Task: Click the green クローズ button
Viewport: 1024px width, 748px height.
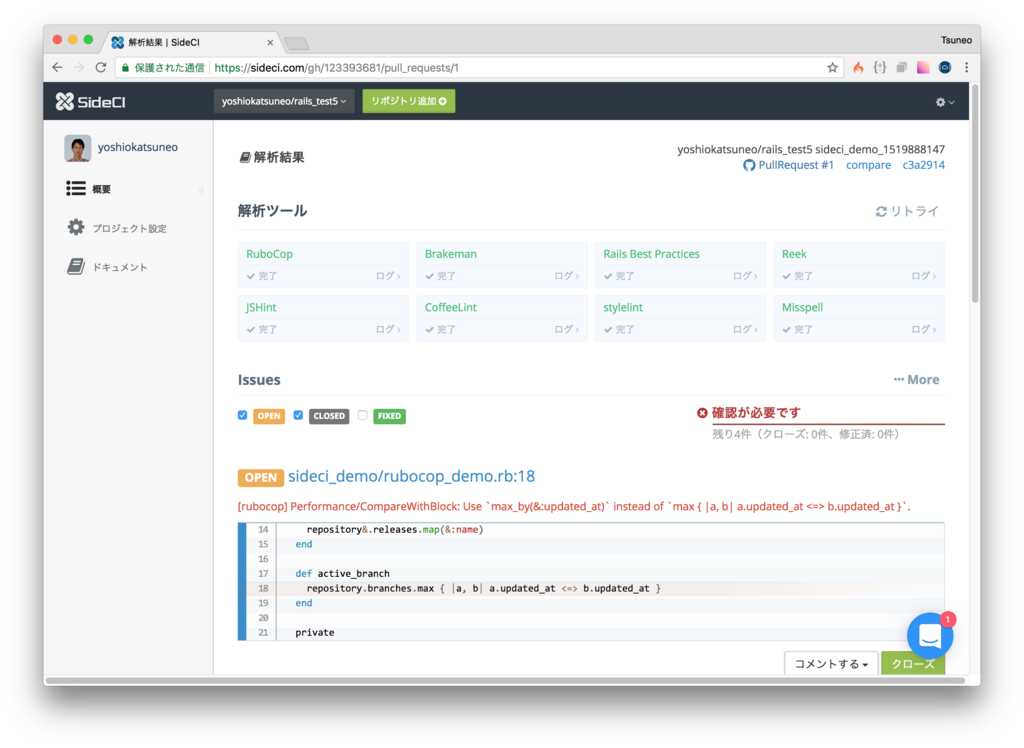Action: [x=912, y=663]
